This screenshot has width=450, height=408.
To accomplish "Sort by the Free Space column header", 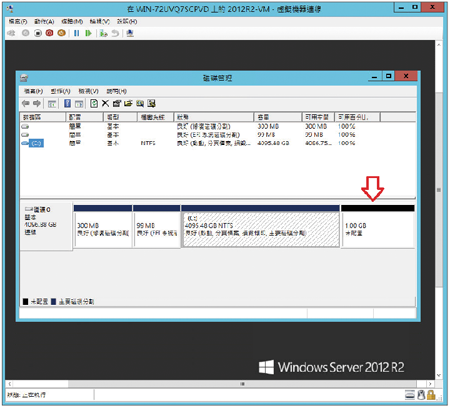I will [x=318, y=117].
